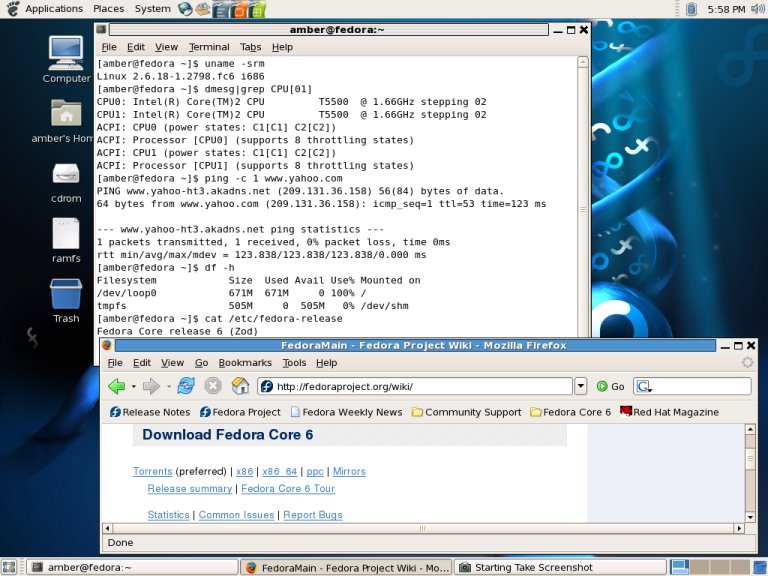Open the Back button history dropdown
This screenshot has height=576, width=768.
tap(134, 386)
